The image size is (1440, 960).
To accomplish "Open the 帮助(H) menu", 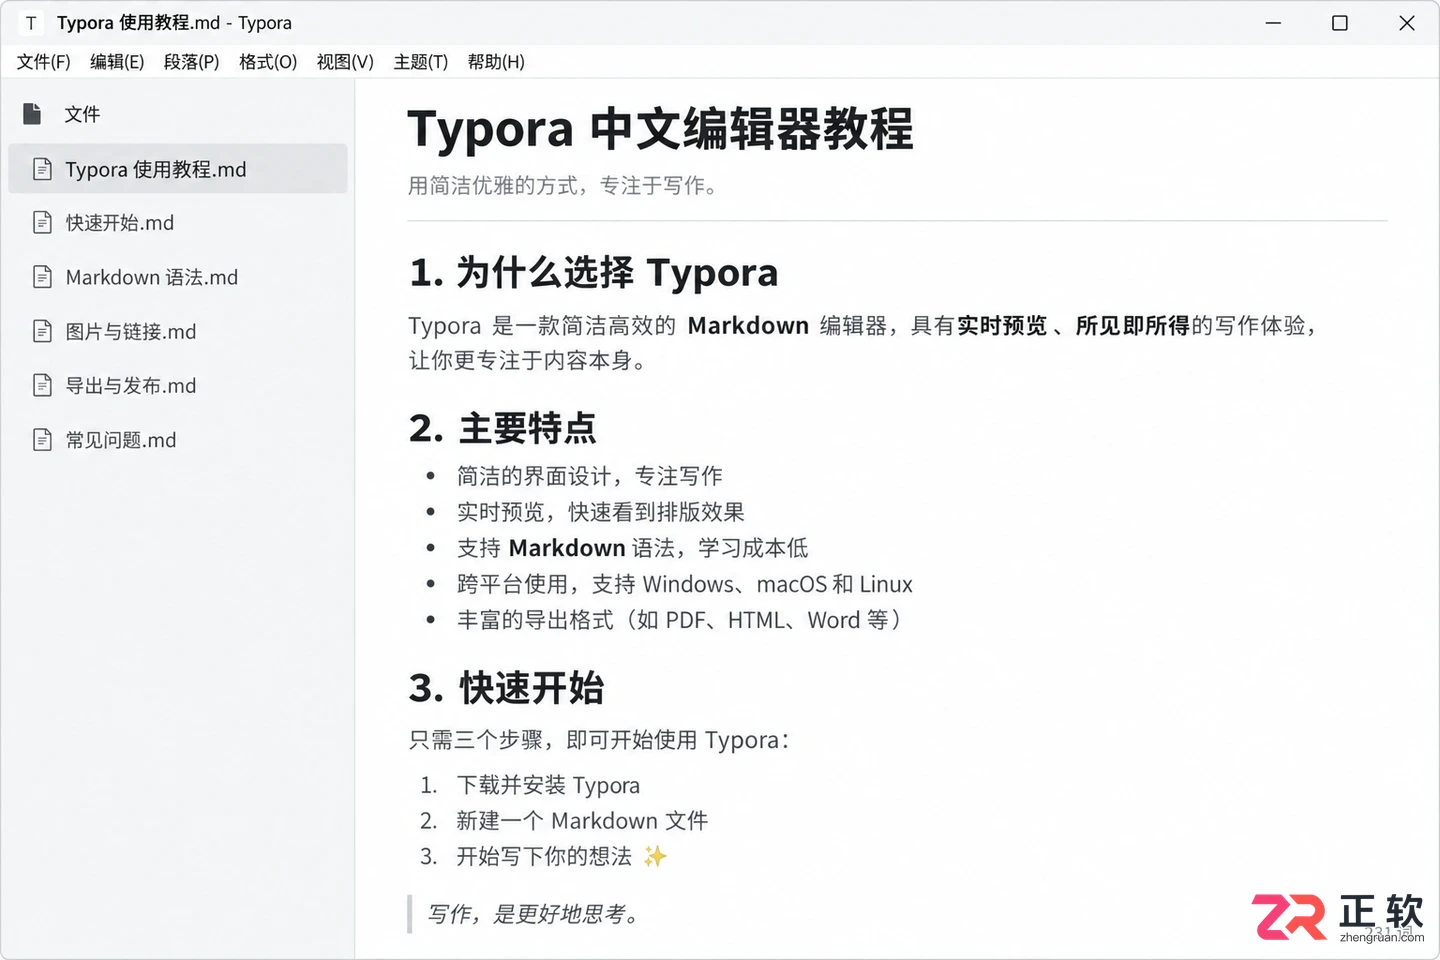I will point(496,62).
